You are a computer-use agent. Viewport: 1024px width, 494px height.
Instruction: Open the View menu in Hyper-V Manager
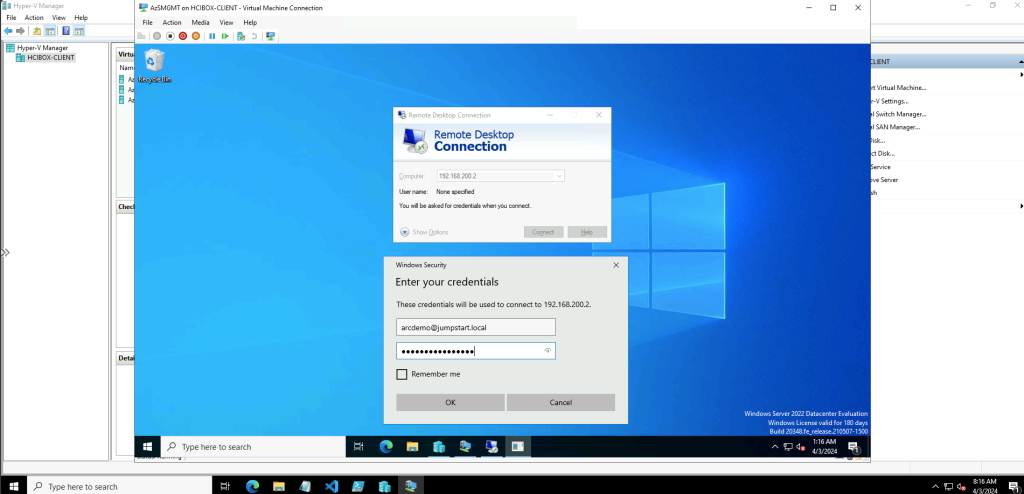(59, 18)
